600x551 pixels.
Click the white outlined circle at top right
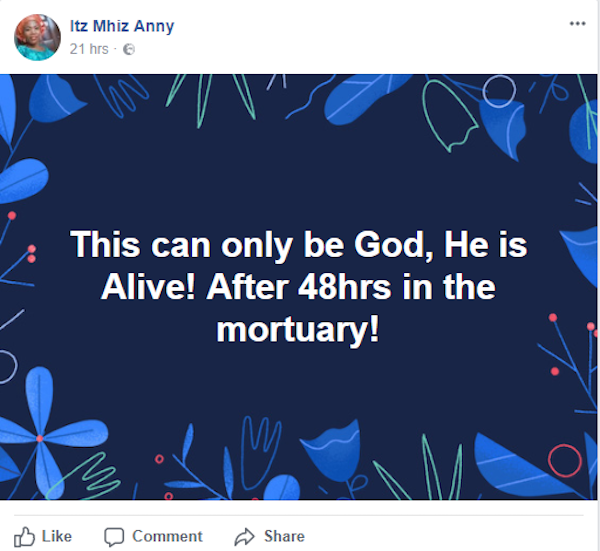[497, 90]
